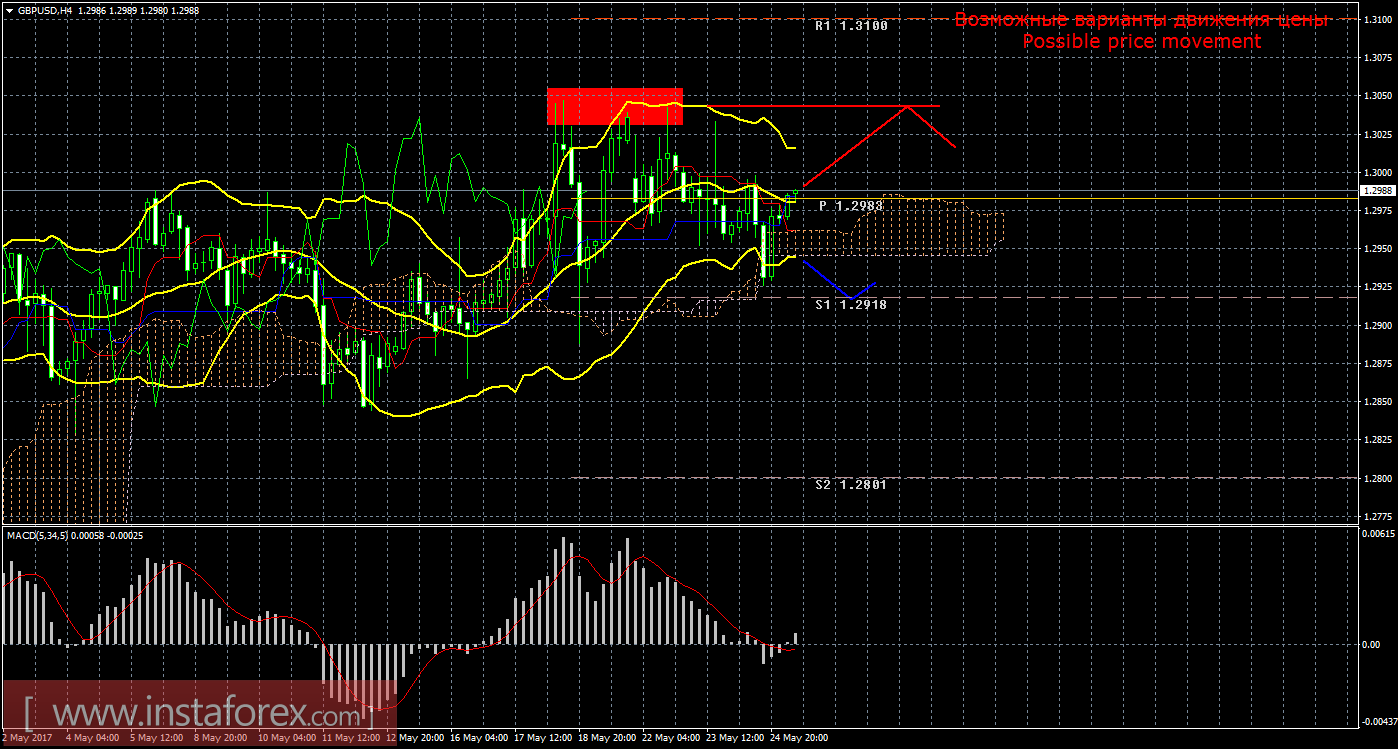Click the '18 May 20:00' time axis label
The image size is (1398, 749).
(x=605, y=738)
